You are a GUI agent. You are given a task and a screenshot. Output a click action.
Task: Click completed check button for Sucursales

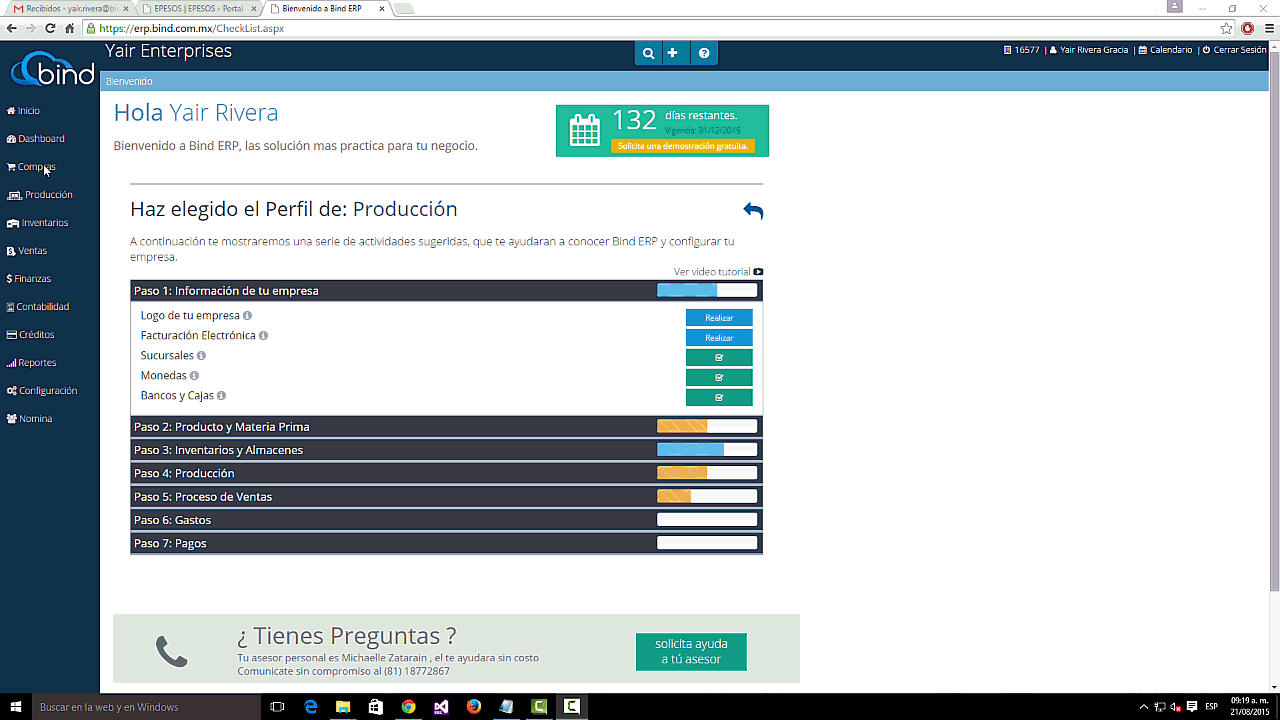point(719,358)
